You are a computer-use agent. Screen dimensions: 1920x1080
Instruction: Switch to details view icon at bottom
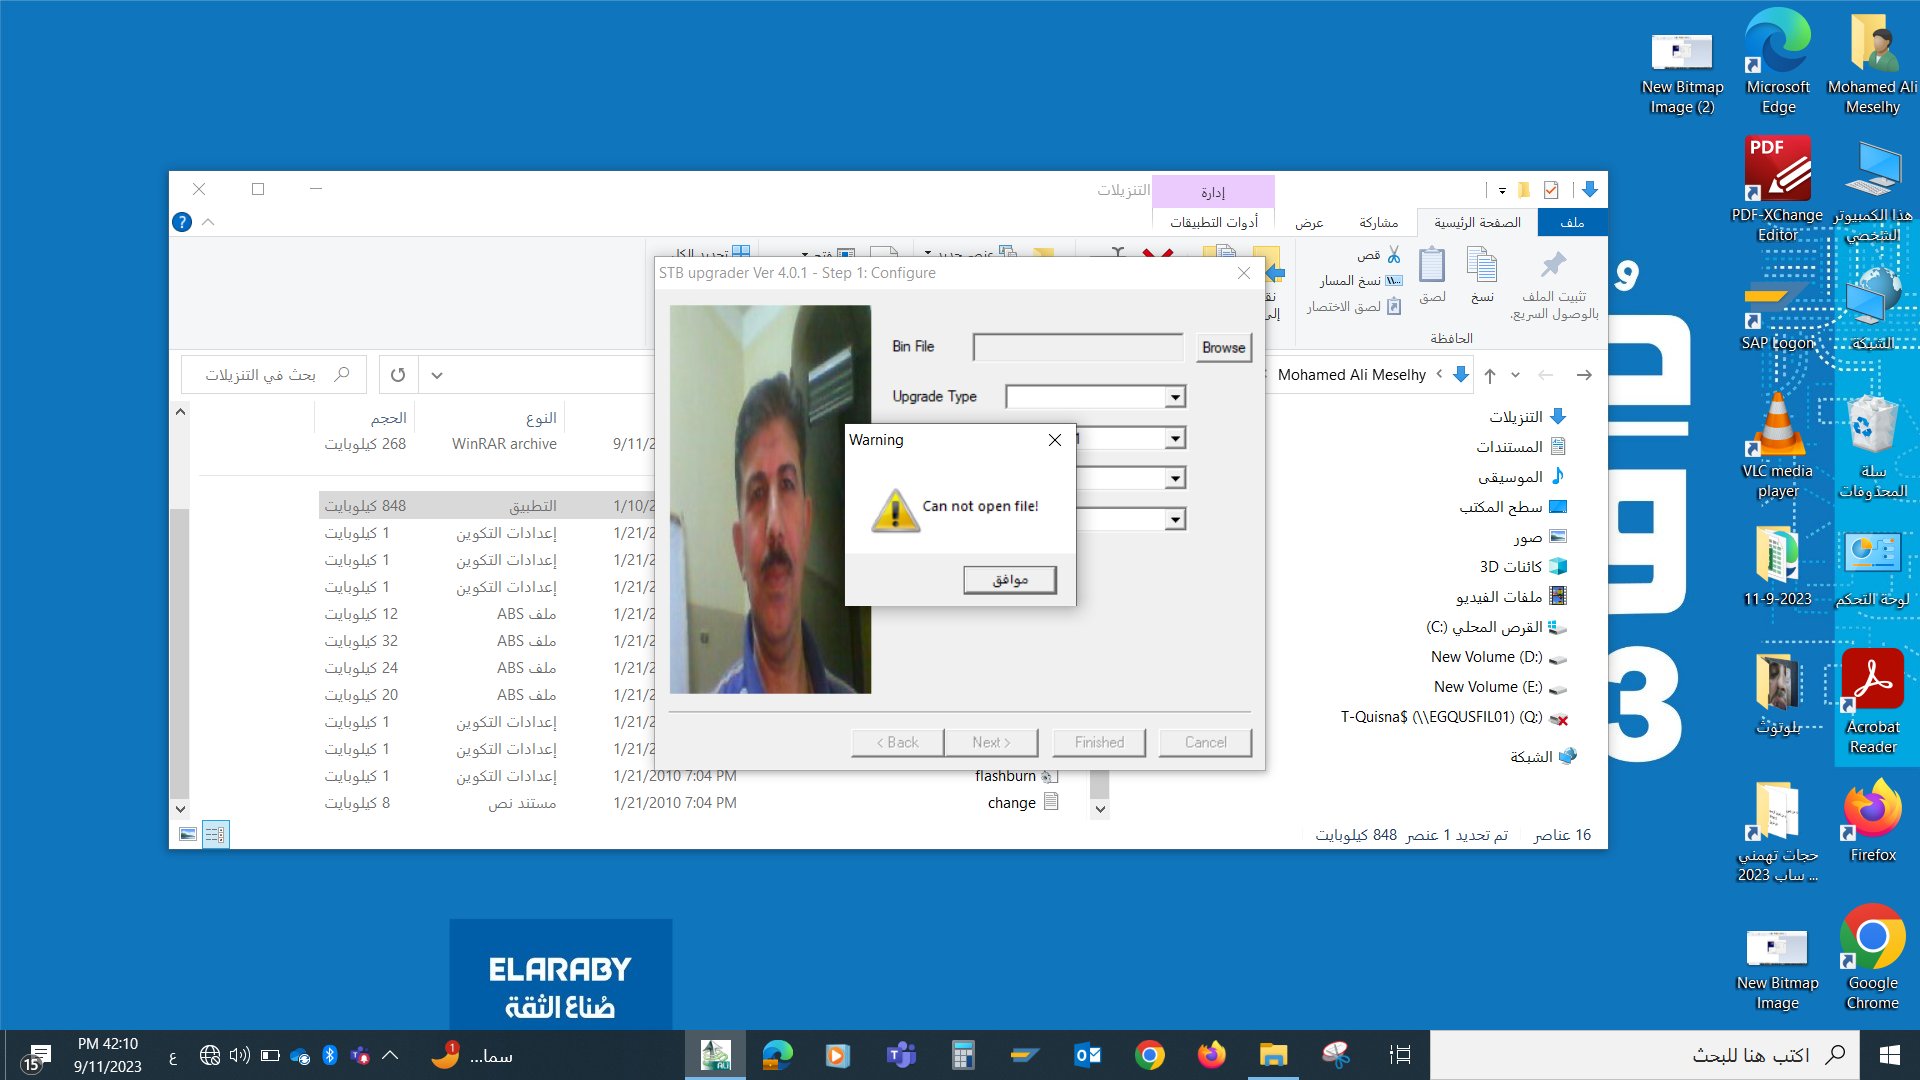point(215,834)
